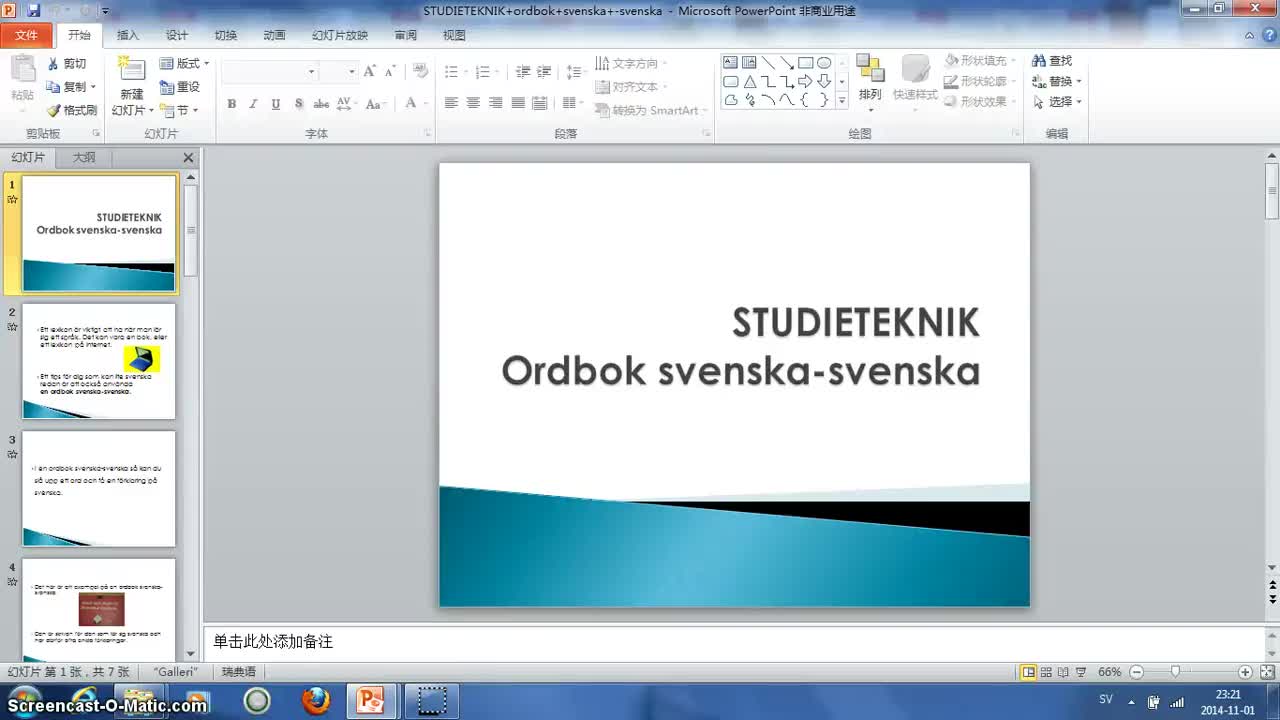
Task: Toggle Strikethrough formatting
Action: click(x=321, y=103)
